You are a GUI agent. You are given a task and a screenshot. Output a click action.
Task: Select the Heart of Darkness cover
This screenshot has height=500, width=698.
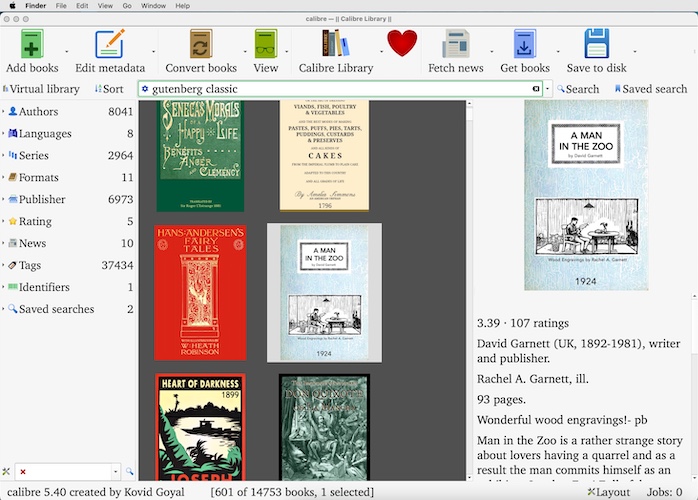200,427
